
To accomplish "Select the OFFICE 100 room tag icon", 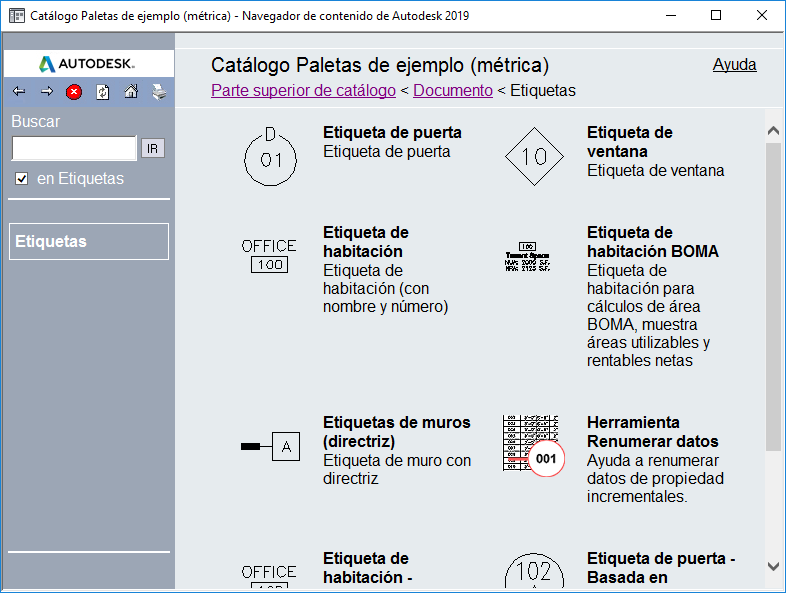I will 269,256.
